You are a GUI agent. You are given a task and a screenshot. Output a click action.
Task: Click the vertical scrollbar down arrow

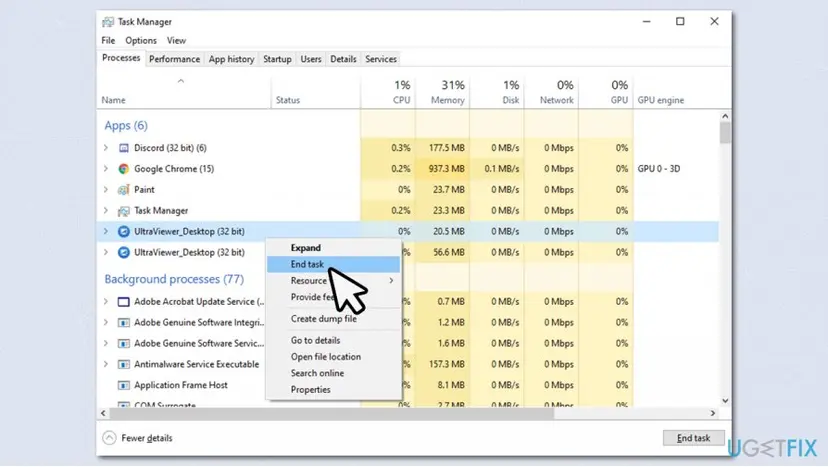tap(725, 401)
